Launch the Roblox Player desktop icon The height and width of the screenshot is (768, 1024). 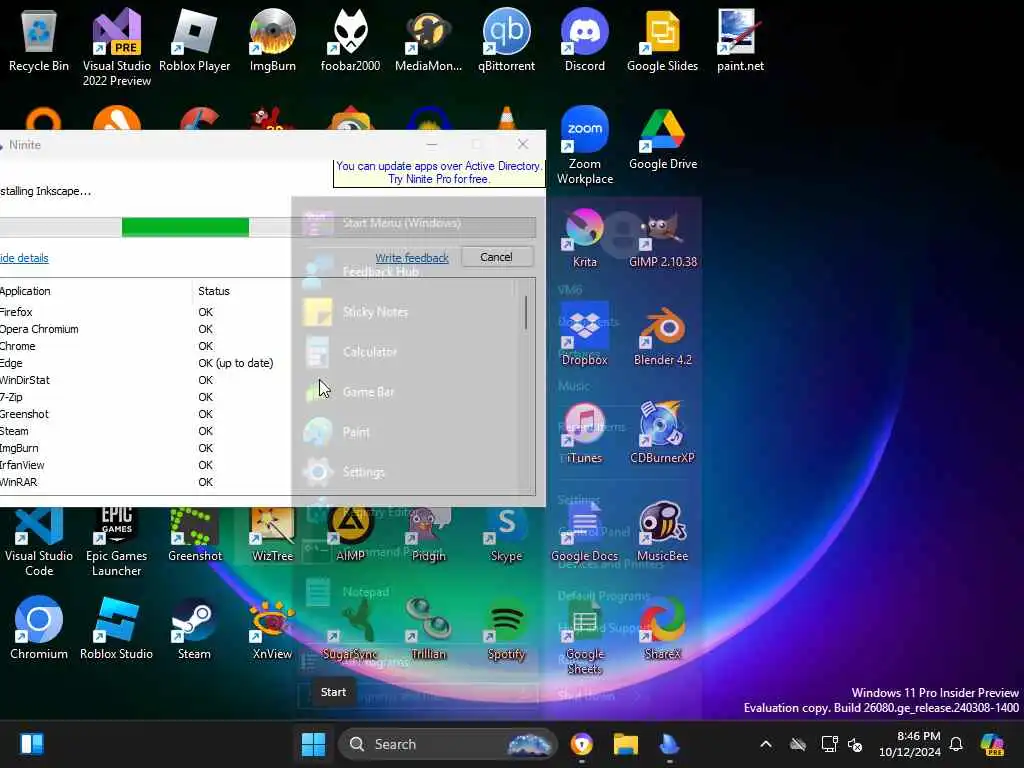(195, 40)
